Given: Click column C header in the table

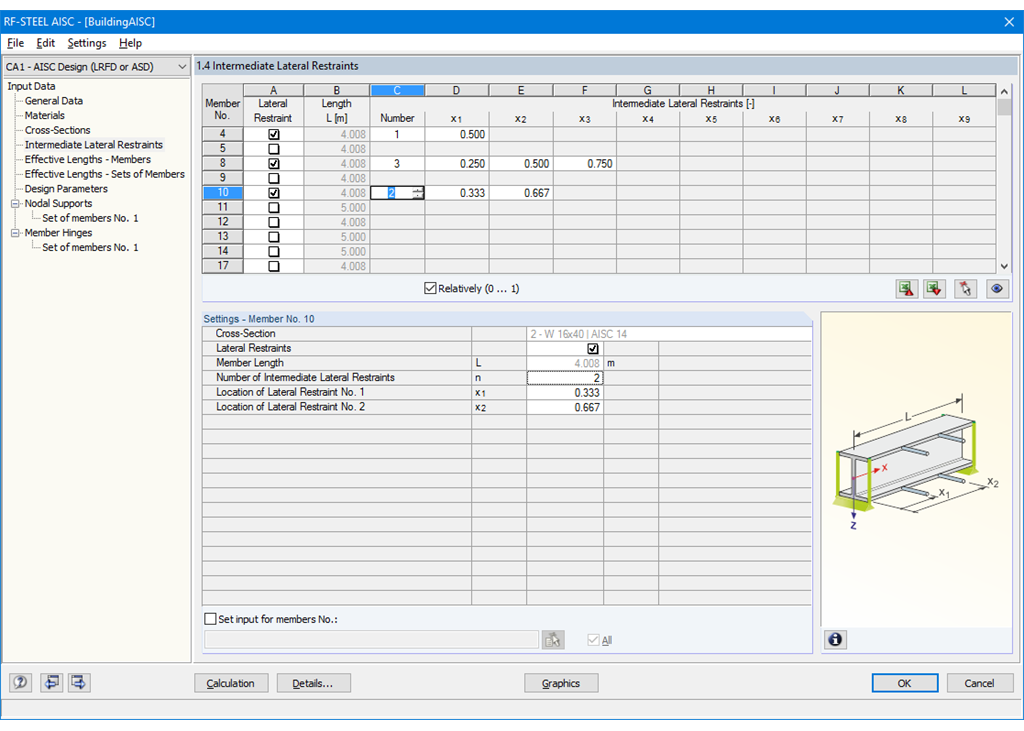Looking at the screenshot, I should coord(397,90).
